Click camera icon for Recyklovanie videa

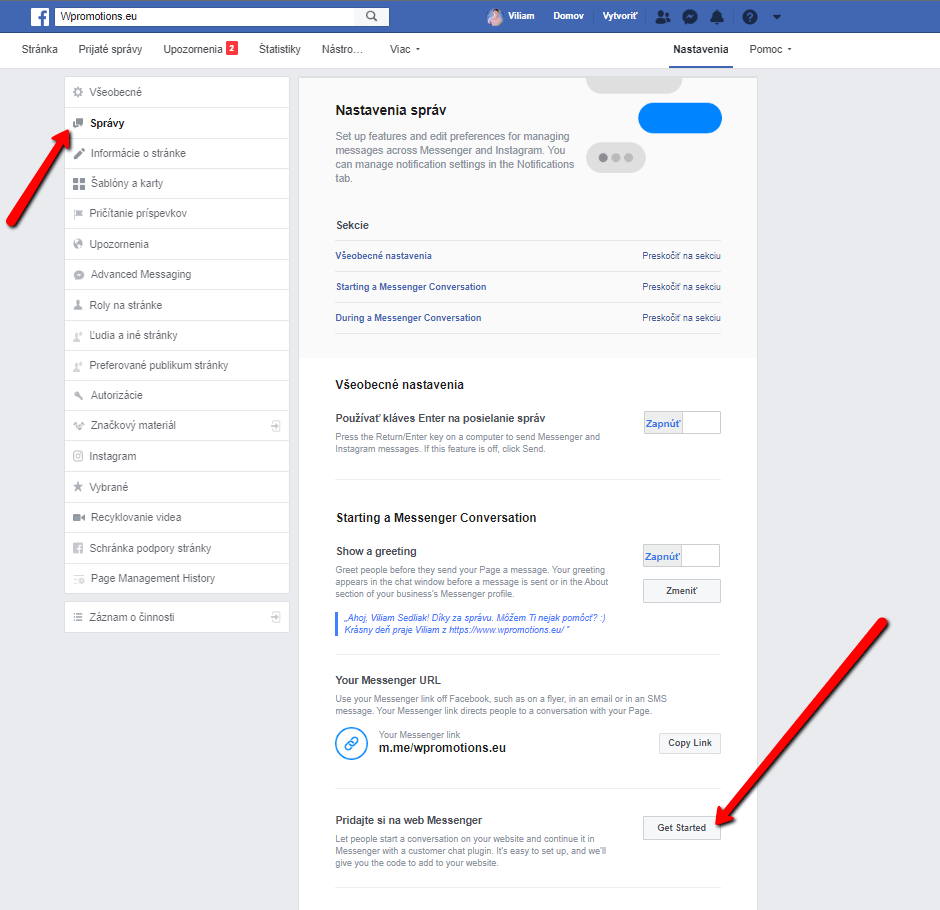click(x=79, y=517)
